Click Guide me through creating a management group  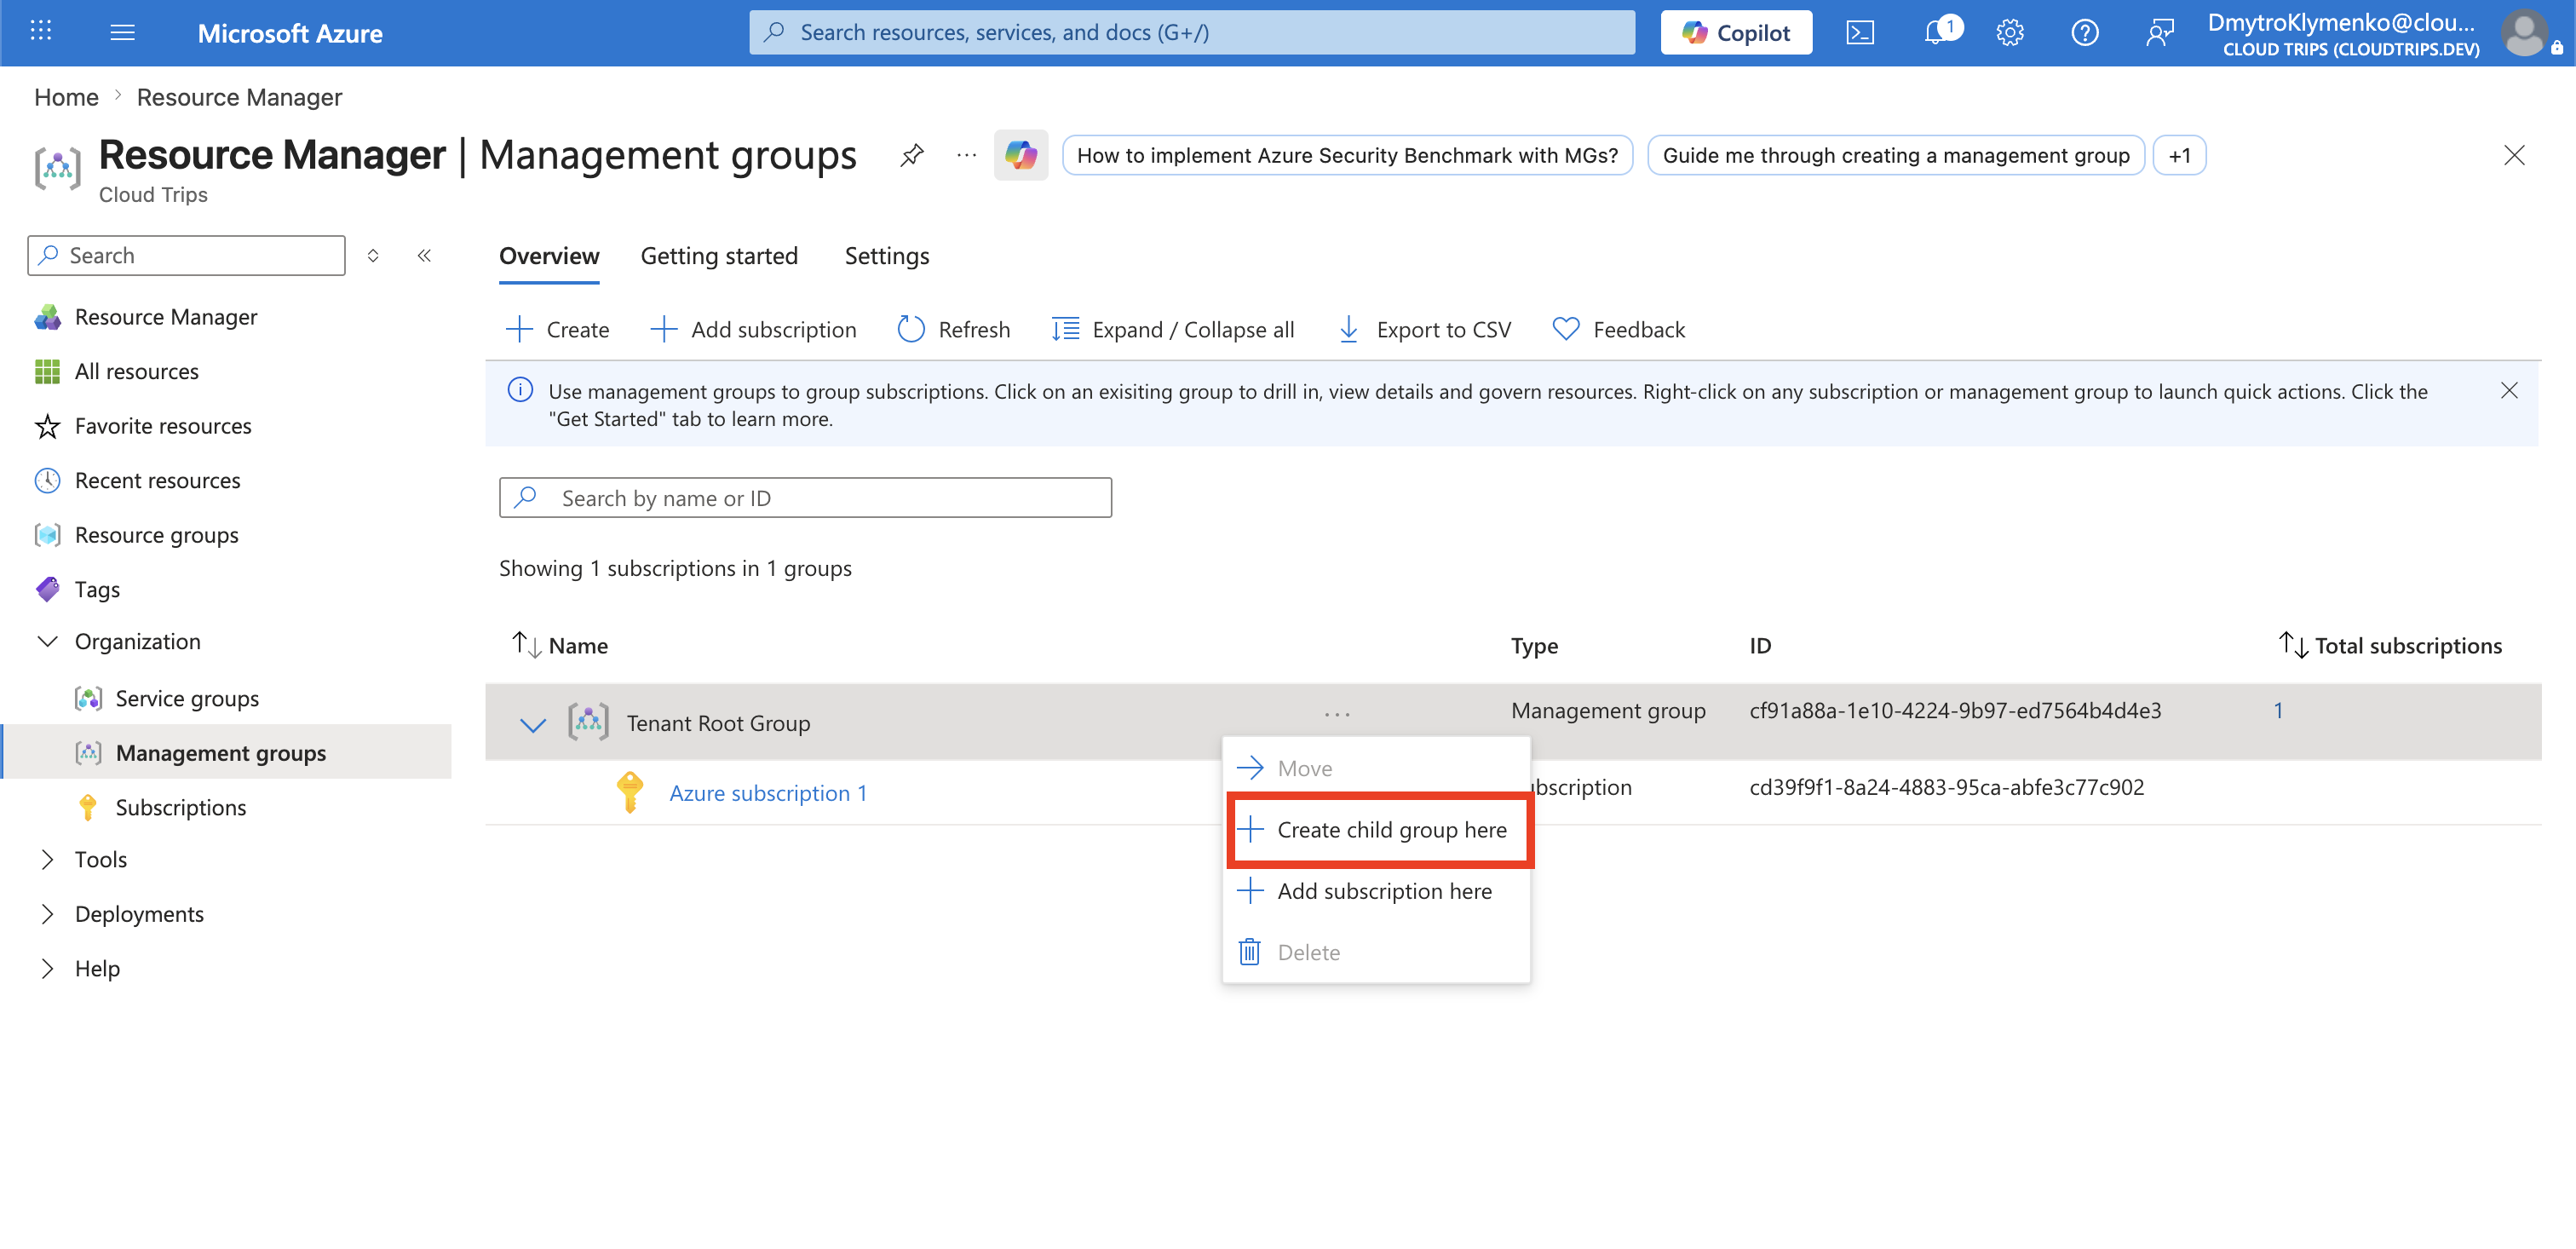1895,155
